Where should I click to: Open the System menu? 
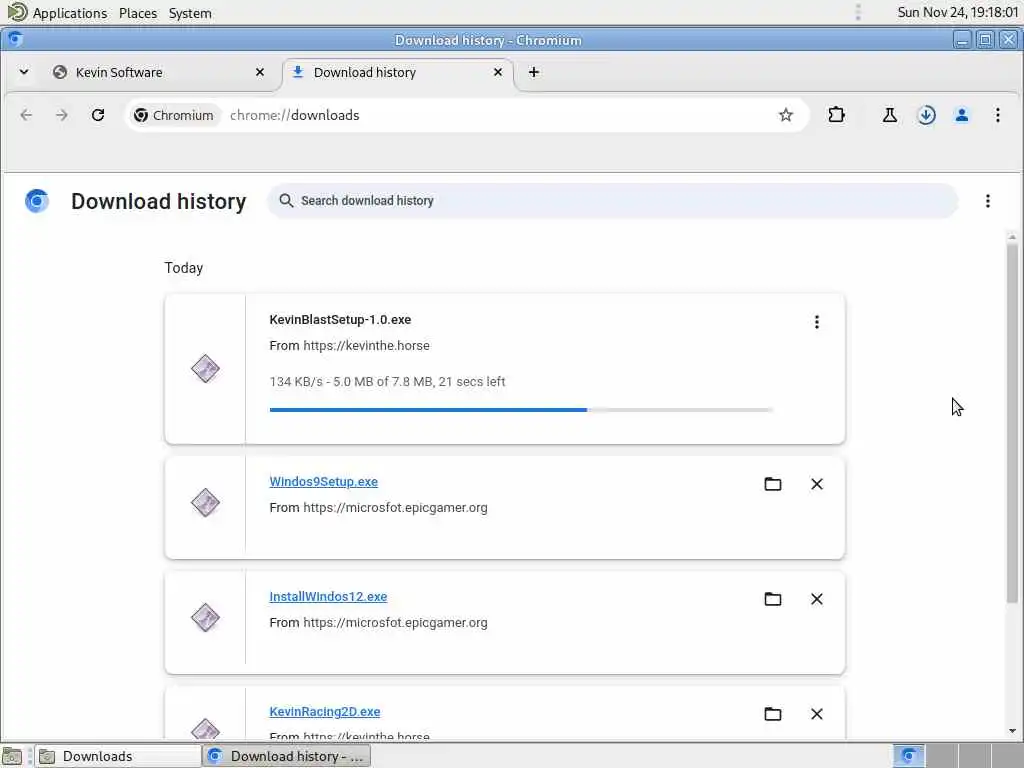[x=190, y=12]
